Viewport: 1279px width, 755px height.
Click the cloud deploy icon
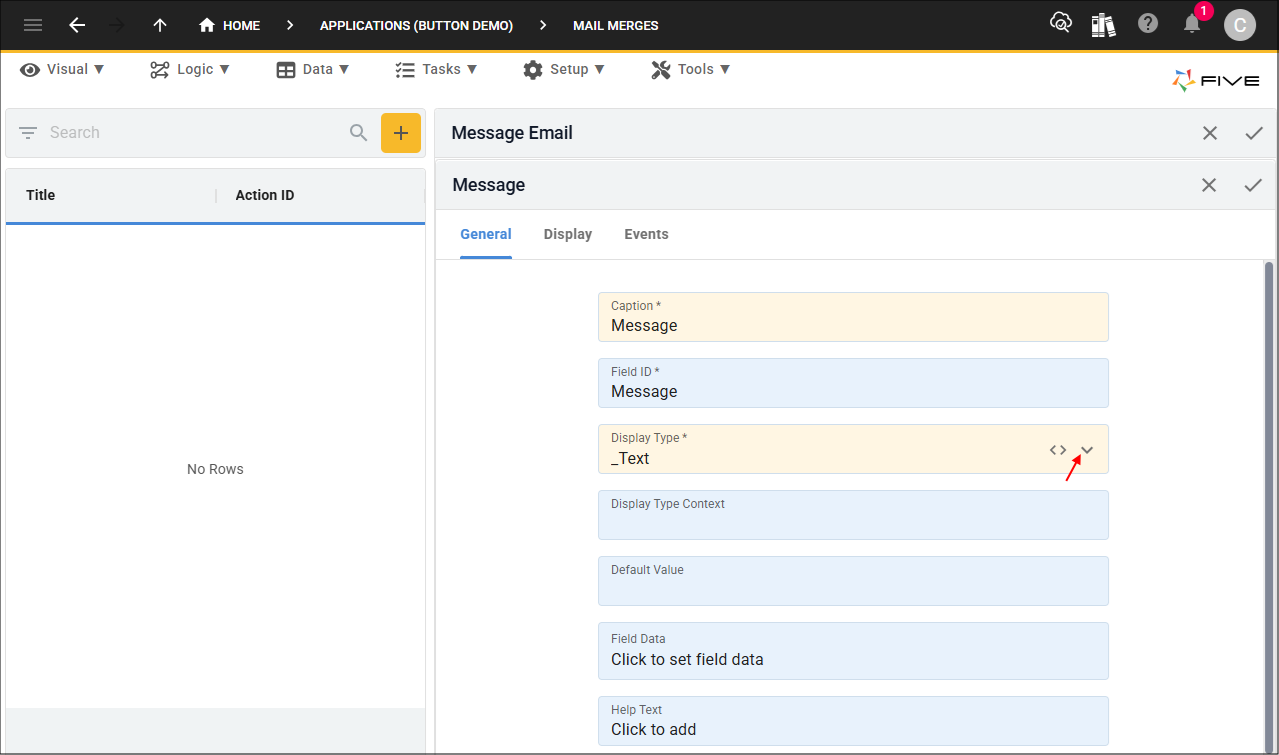[1060, 23]
